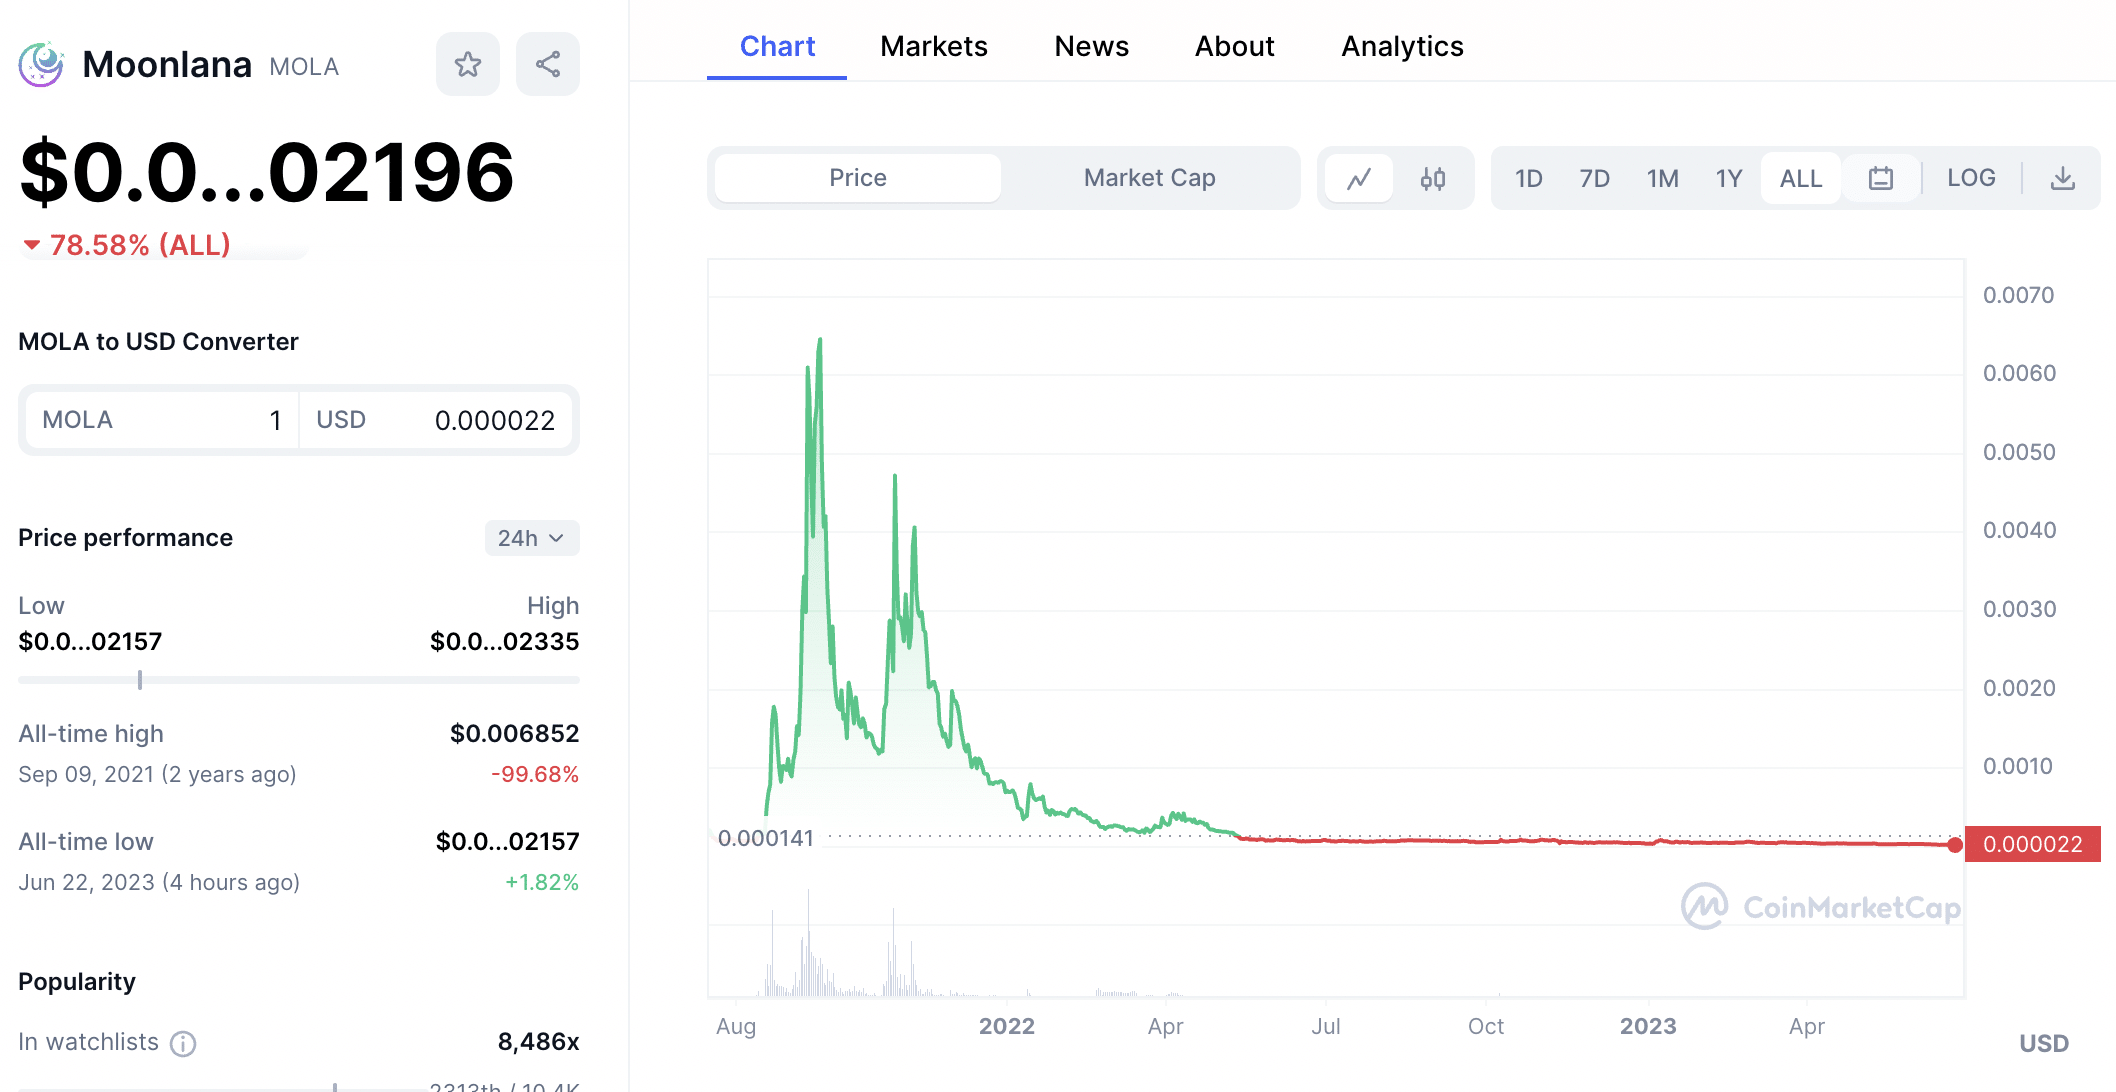Click the all-time high value $0.006852
Viewport: 2116px width, 1092px height.
point(515,734)
